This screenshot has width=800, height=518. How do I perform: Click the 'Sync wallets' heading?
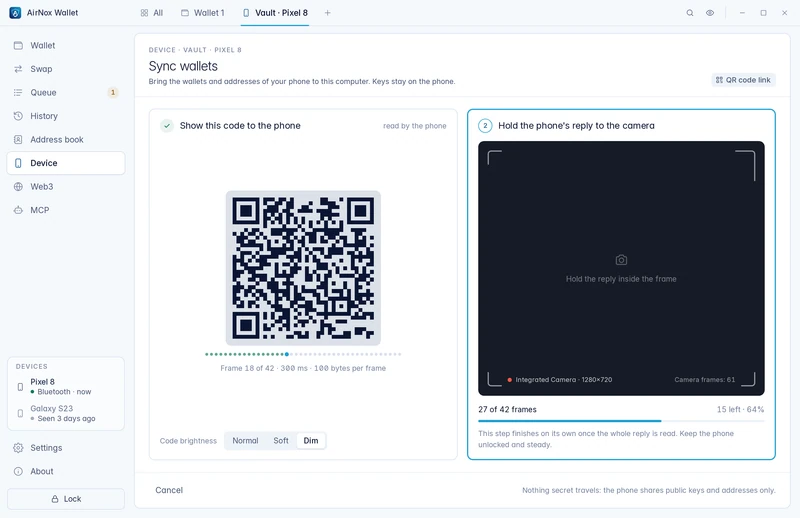(x=183, y=66)
